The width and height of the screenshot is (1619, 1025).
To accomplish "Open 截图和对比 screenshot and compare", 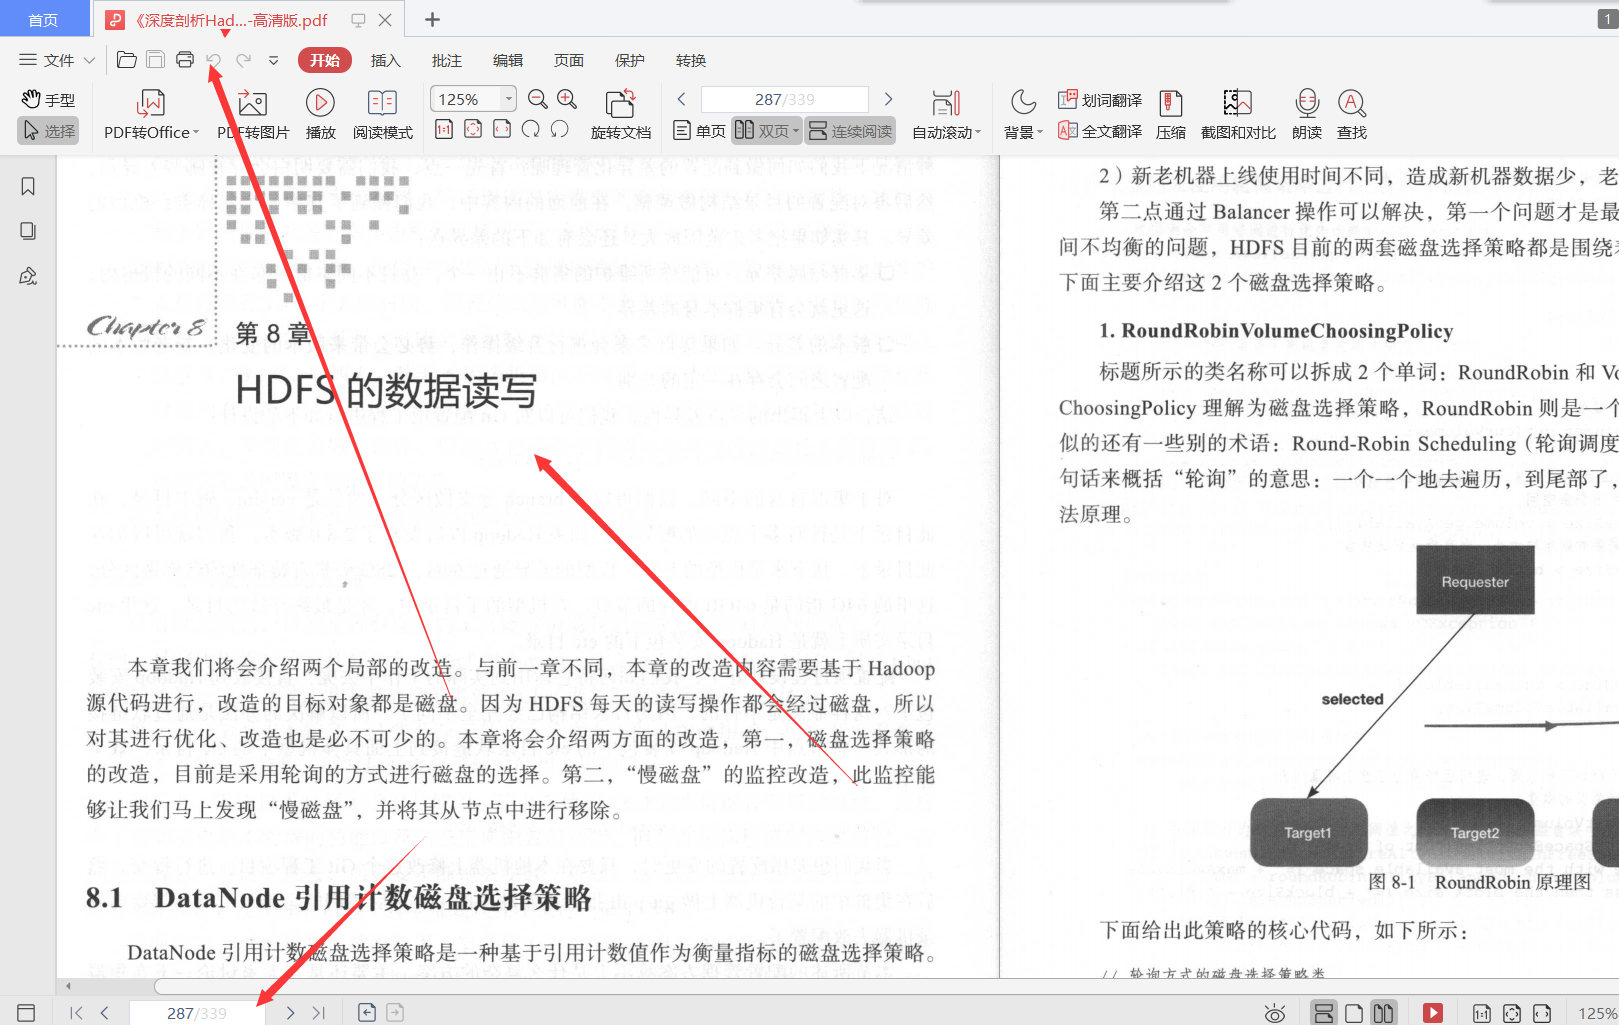I will point(1238,115).
